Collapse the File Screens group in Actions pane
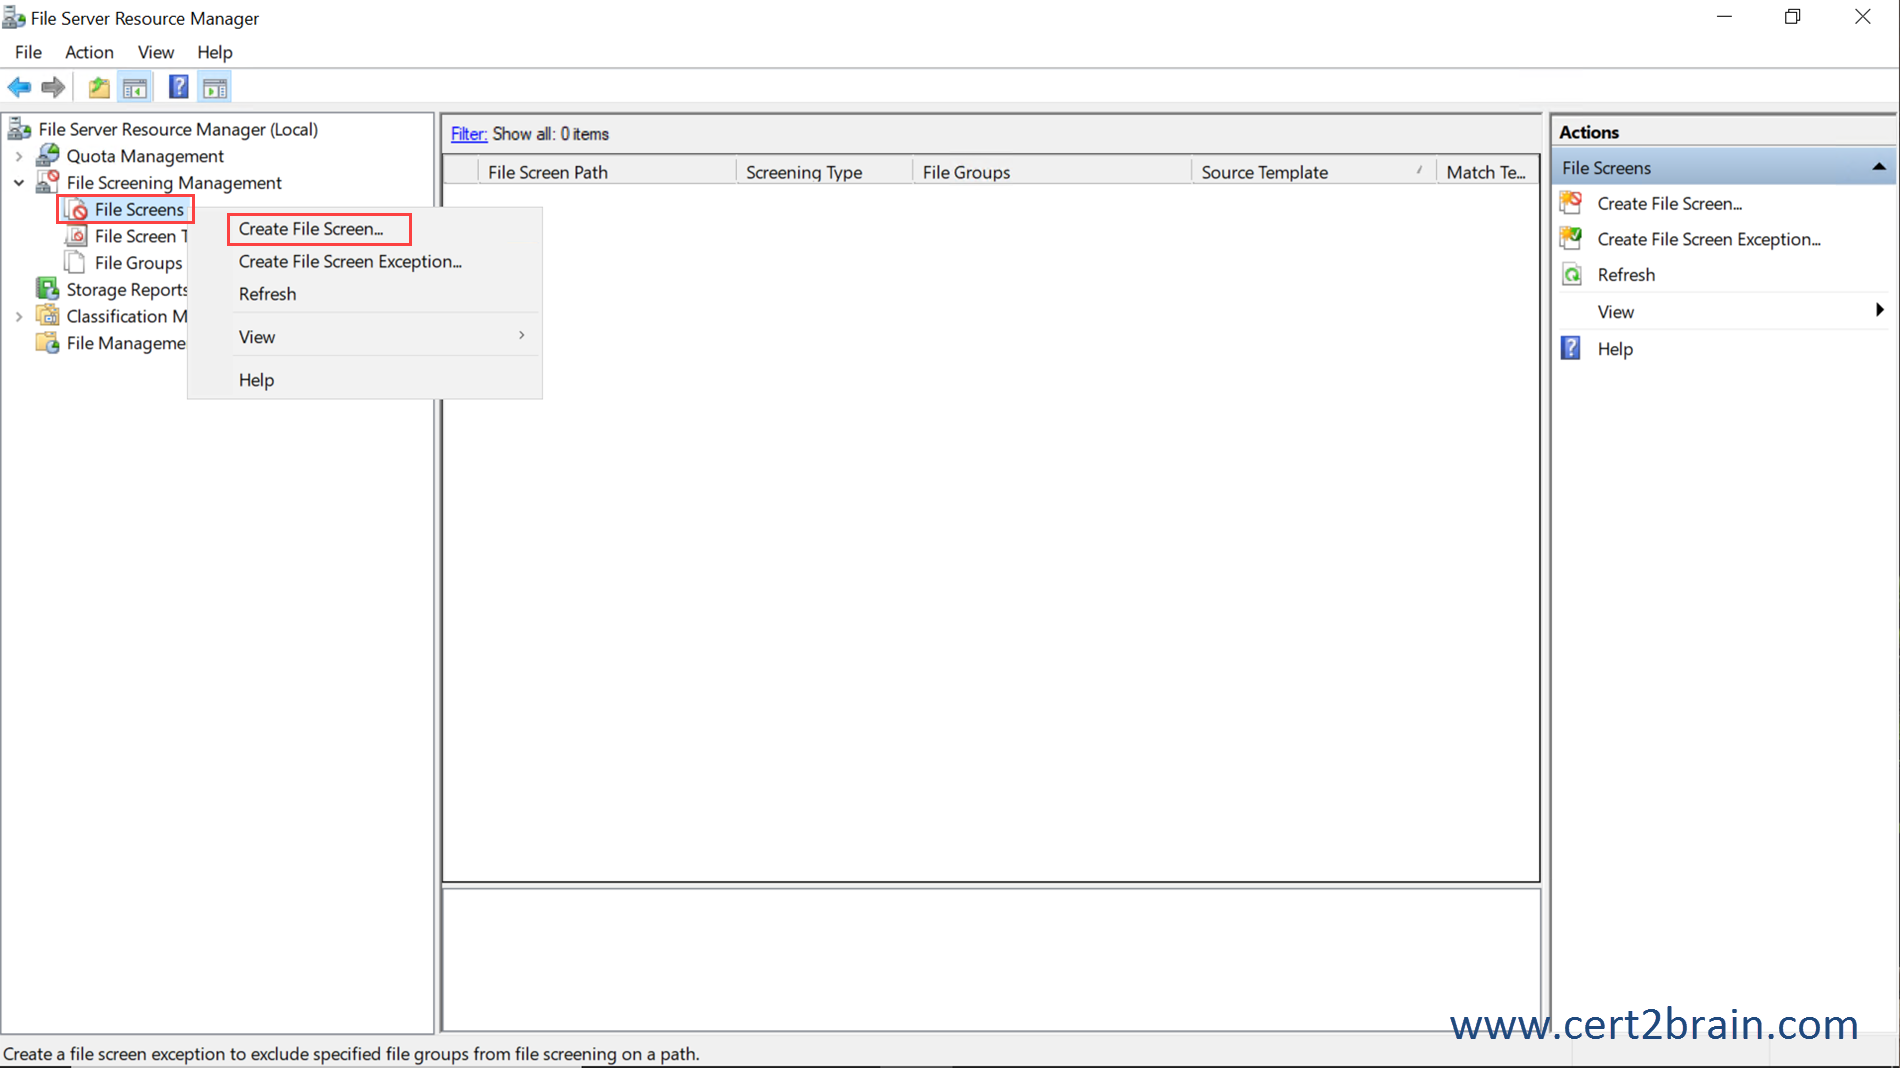The width and height of the screenshot is (1900, 1068). 1879,166
